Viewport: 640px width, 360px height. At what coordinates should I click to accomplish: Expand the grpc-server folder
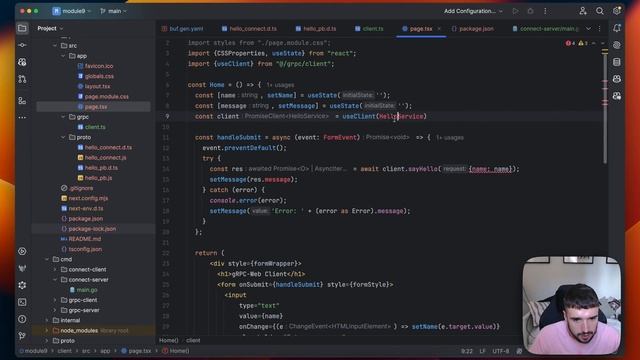coord(55,310)
